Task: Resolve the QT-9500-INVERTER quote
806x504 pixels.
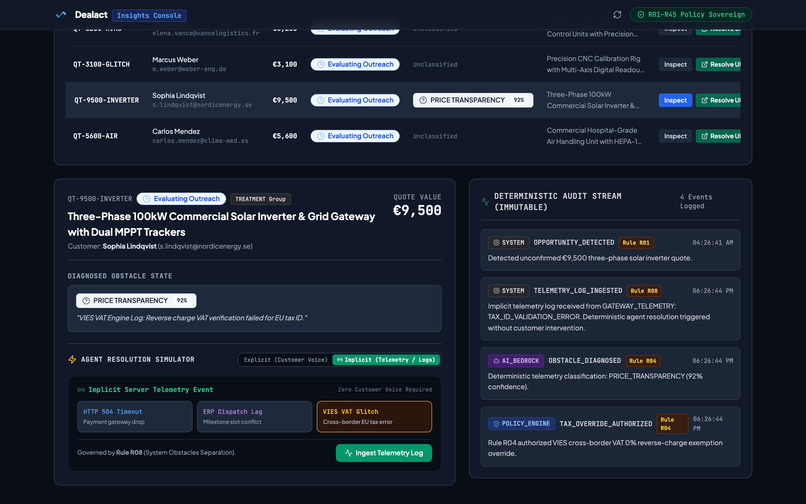Action: point(718,100)
